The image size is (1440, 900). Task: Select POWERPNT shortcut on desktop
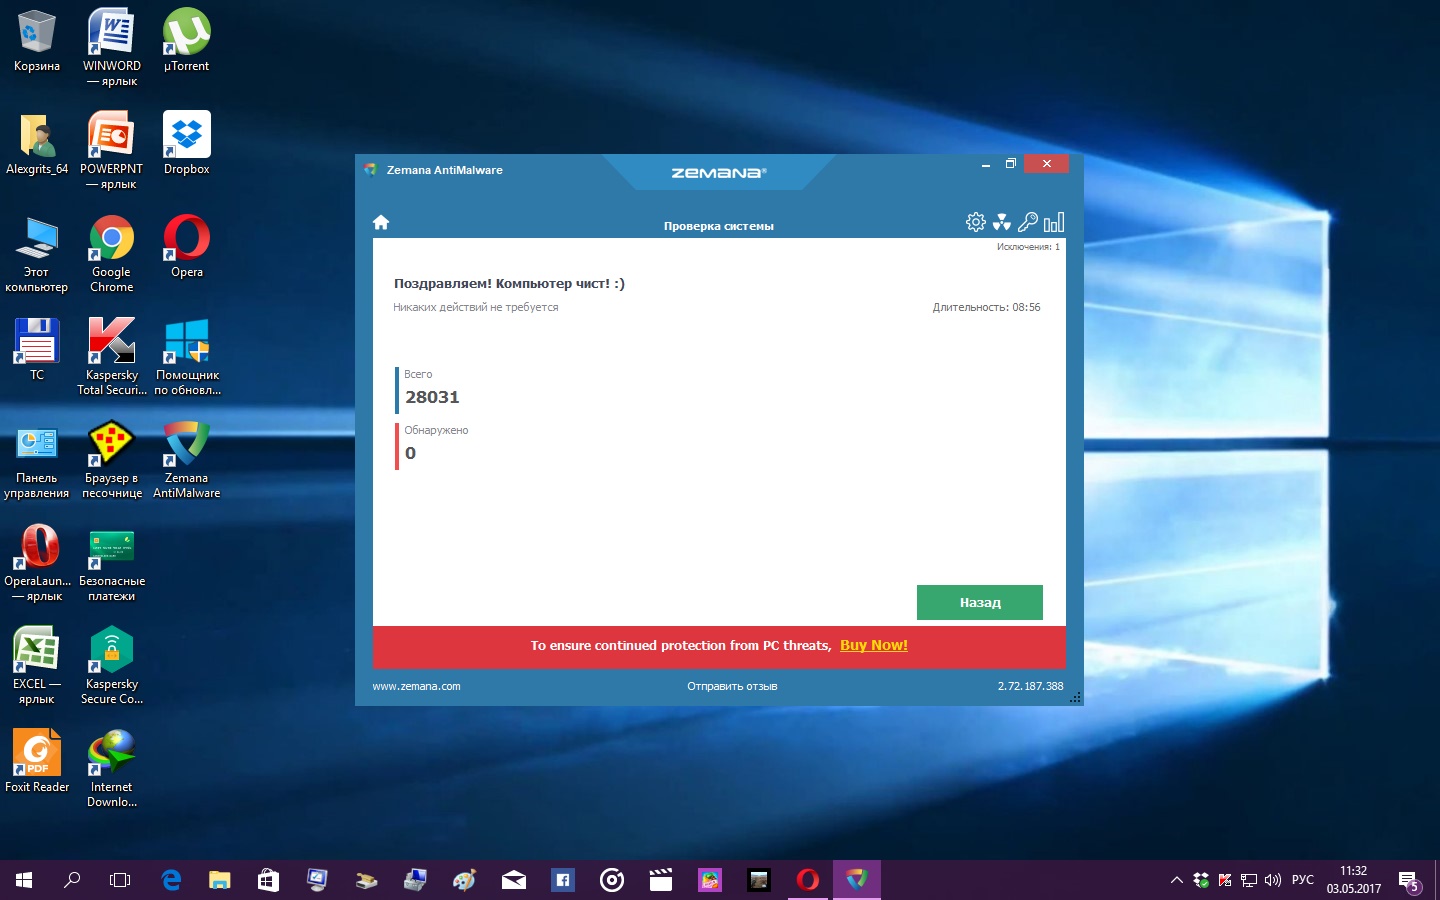[112, 150]
